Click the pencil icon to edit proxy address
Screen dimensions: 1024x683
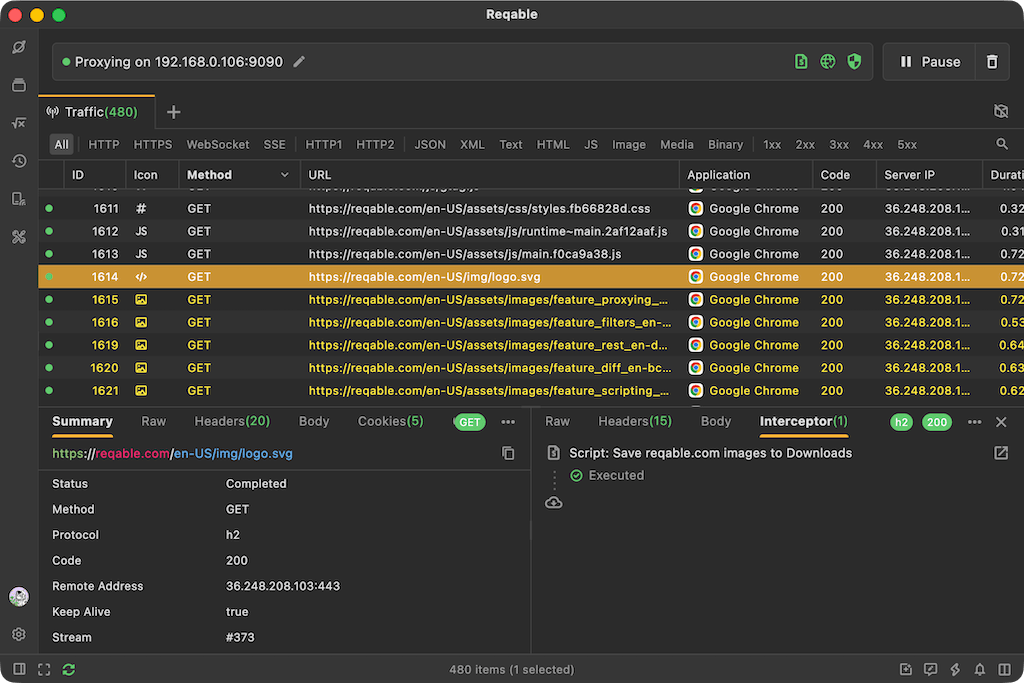[299, 62]
